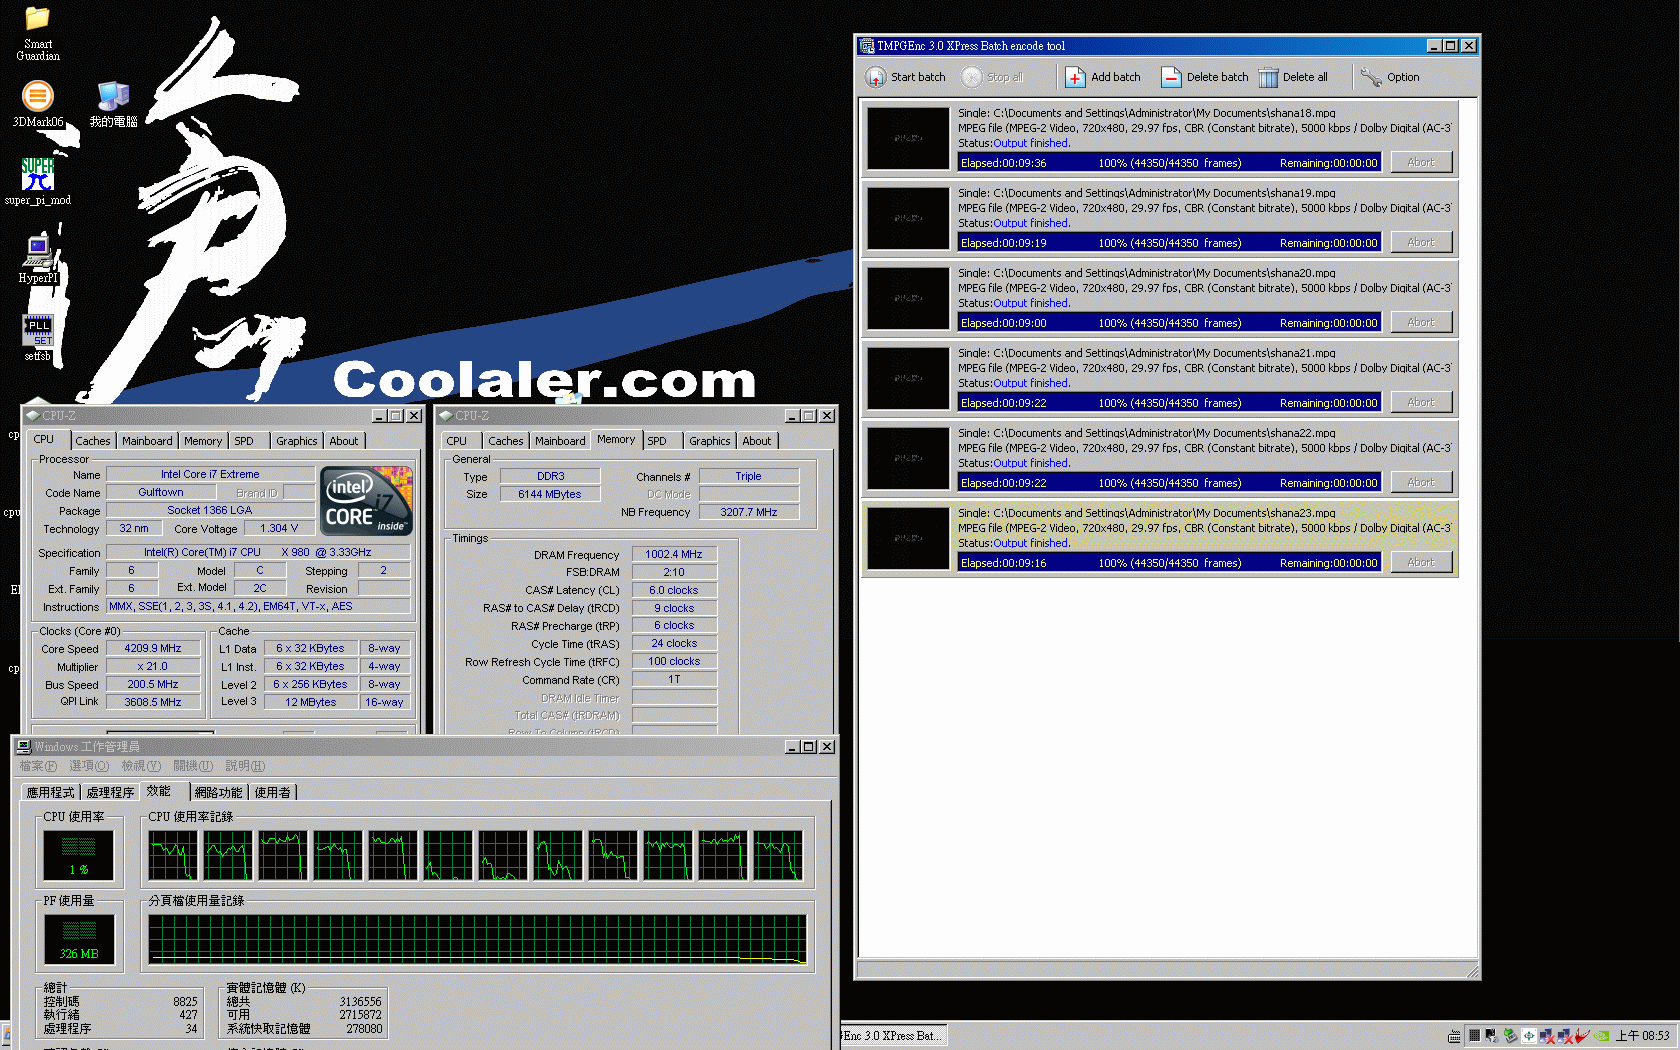Screen dimensions: 1680x1050
Task: Switch to Caches tab in left CPU-Z window
Action: coord(93,441)
